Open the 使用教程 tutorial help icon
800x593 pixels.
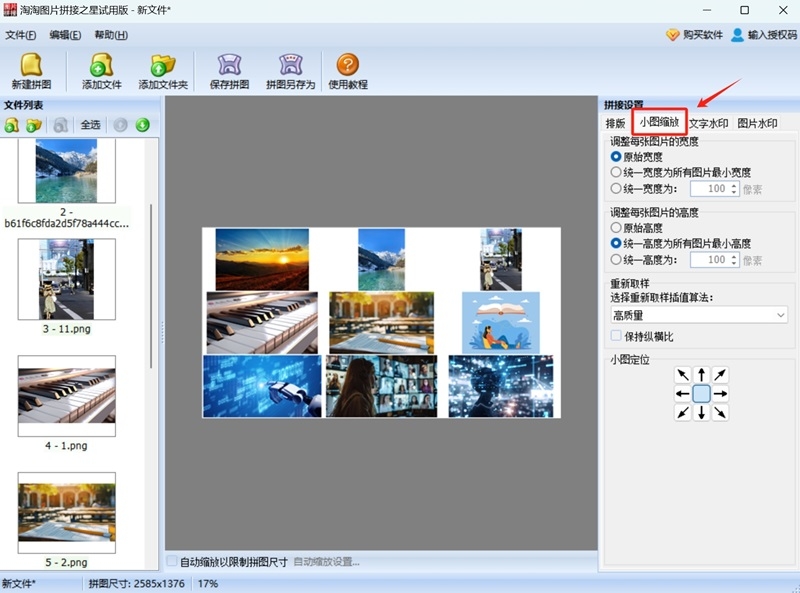pos(347,65)
